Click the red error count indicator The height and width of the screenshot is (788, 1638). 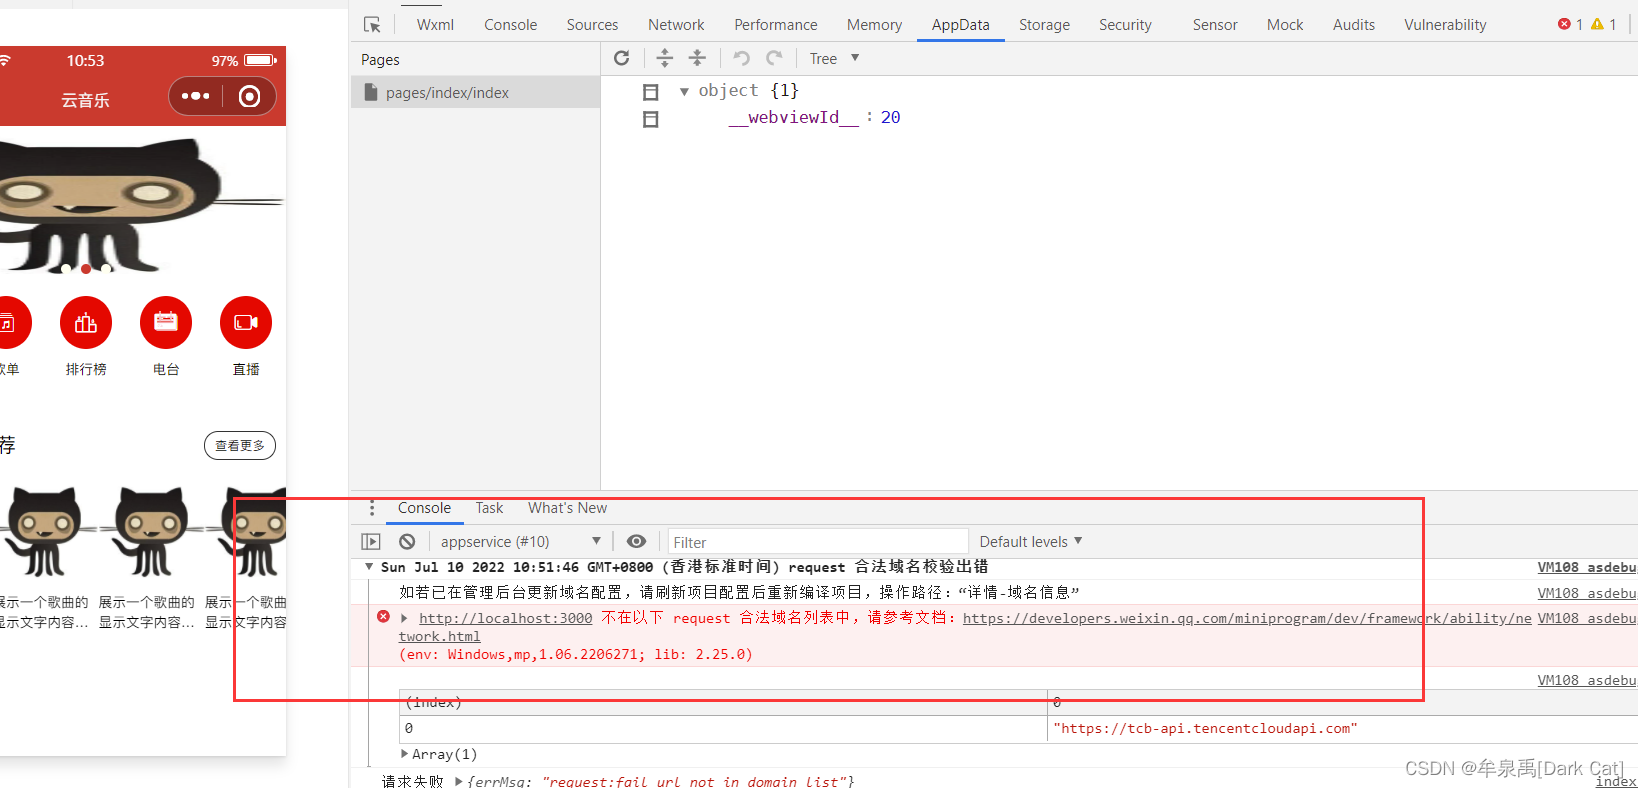pos(1570,24)
